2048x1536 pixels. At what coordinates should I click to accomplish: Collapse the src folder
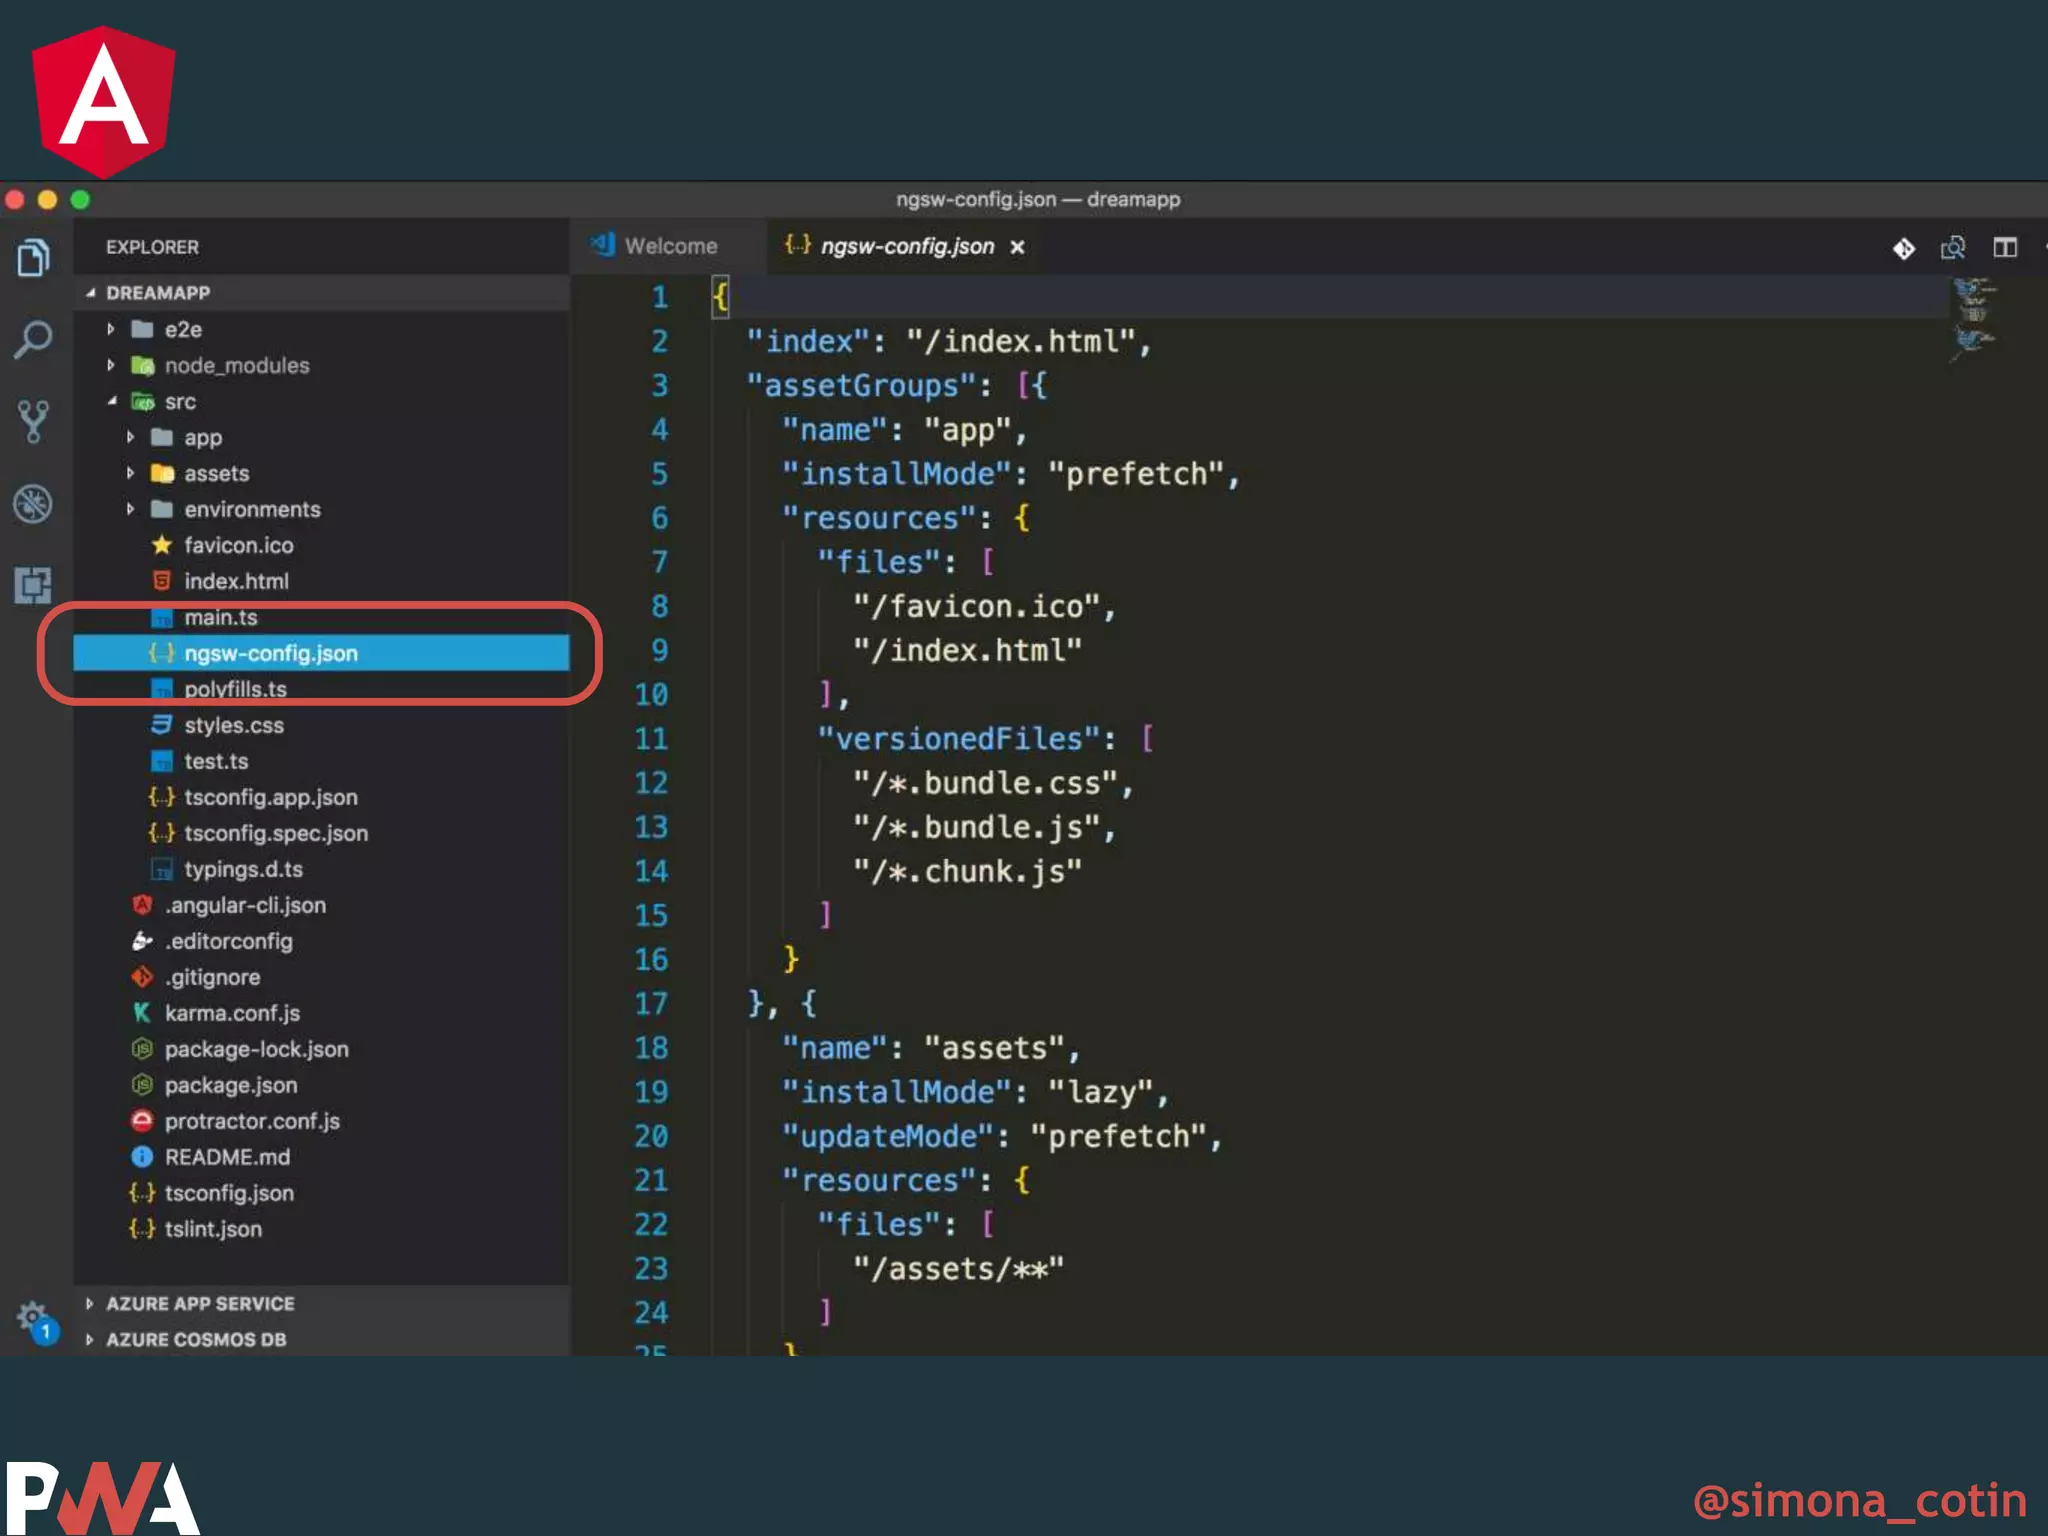[180, 402]
